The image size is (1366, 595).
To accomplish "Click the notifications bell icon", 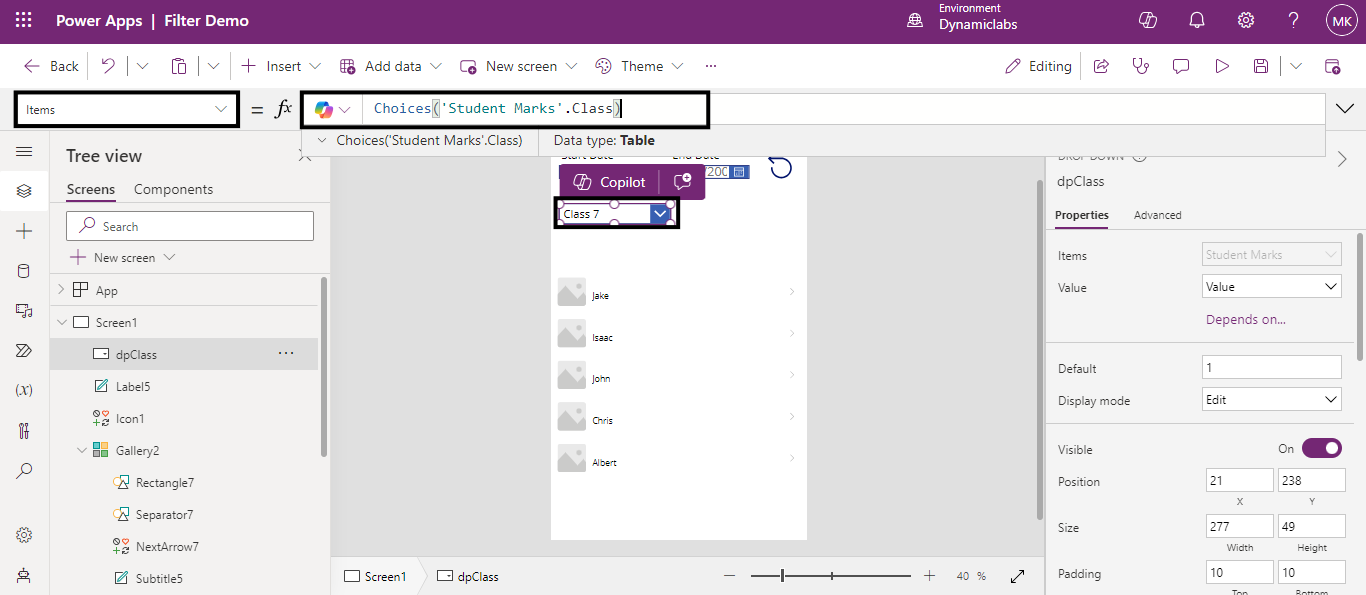I will [x=1196, y=20].
